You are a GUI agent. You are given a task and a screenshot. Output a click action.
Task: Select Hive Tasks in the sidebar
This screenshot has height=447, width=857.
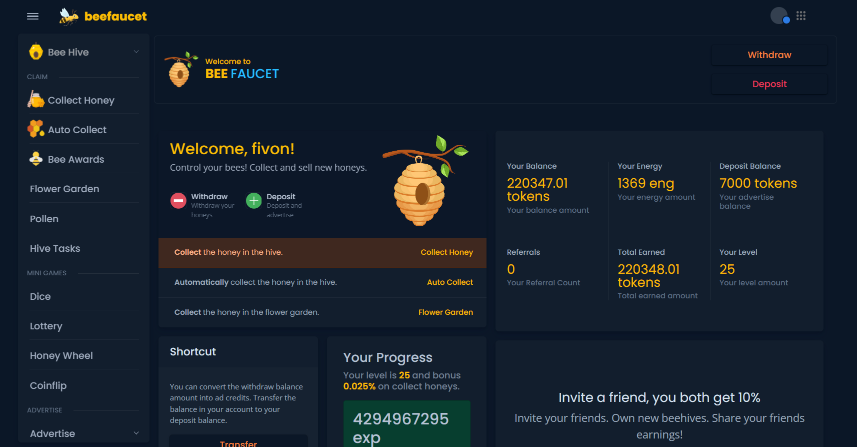pyautogui.click(x=55, y=248)
